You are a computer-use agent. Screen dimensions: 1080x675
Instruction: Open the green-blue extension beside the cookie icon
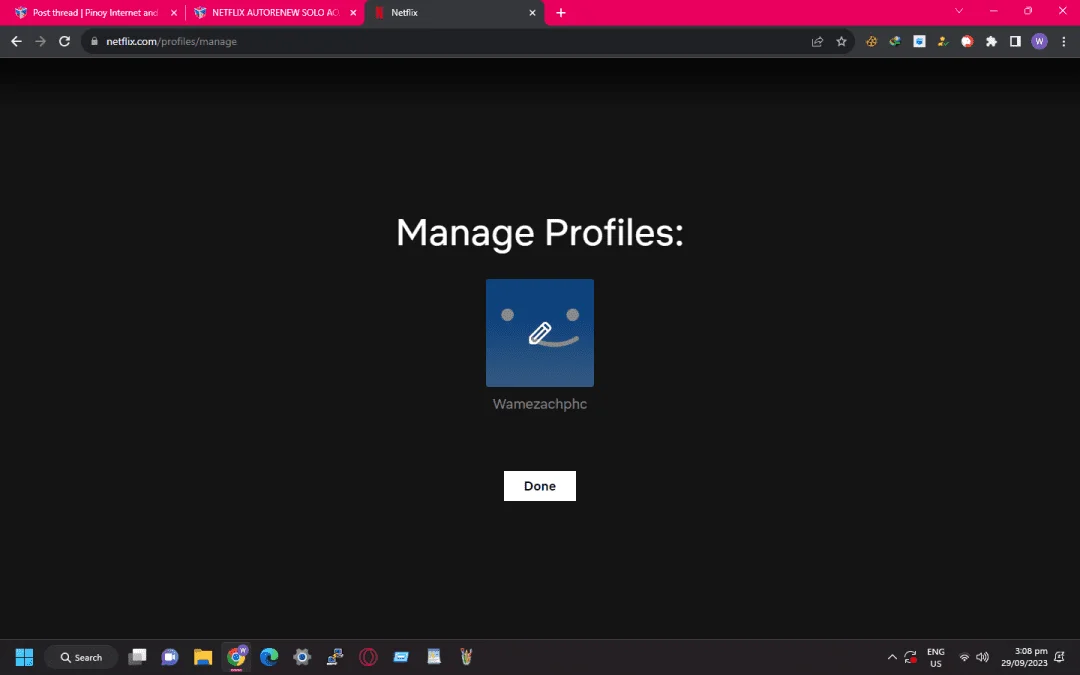[x=895, y=41]
